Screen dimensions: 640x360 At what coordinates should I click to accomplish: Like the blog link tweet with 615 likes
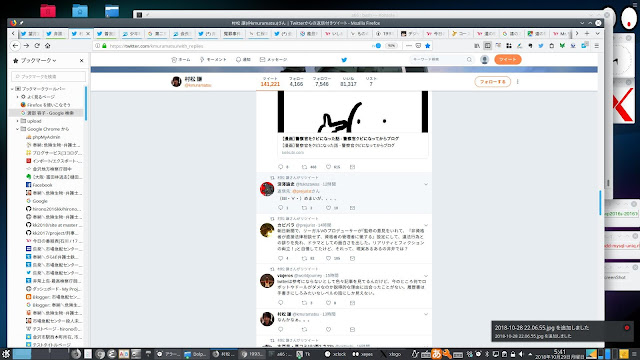point(328,167)
